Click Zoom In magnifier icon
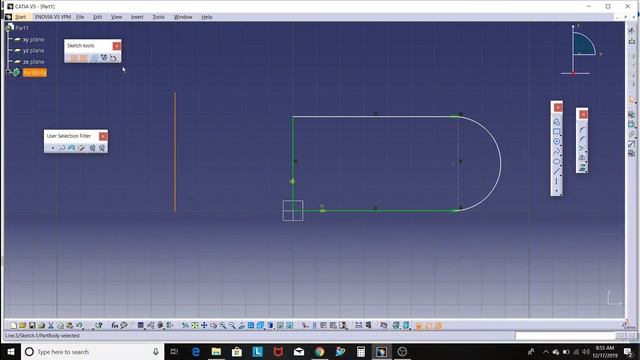The width and height of the screenshot is (640, 360). (x=223, y=325)
